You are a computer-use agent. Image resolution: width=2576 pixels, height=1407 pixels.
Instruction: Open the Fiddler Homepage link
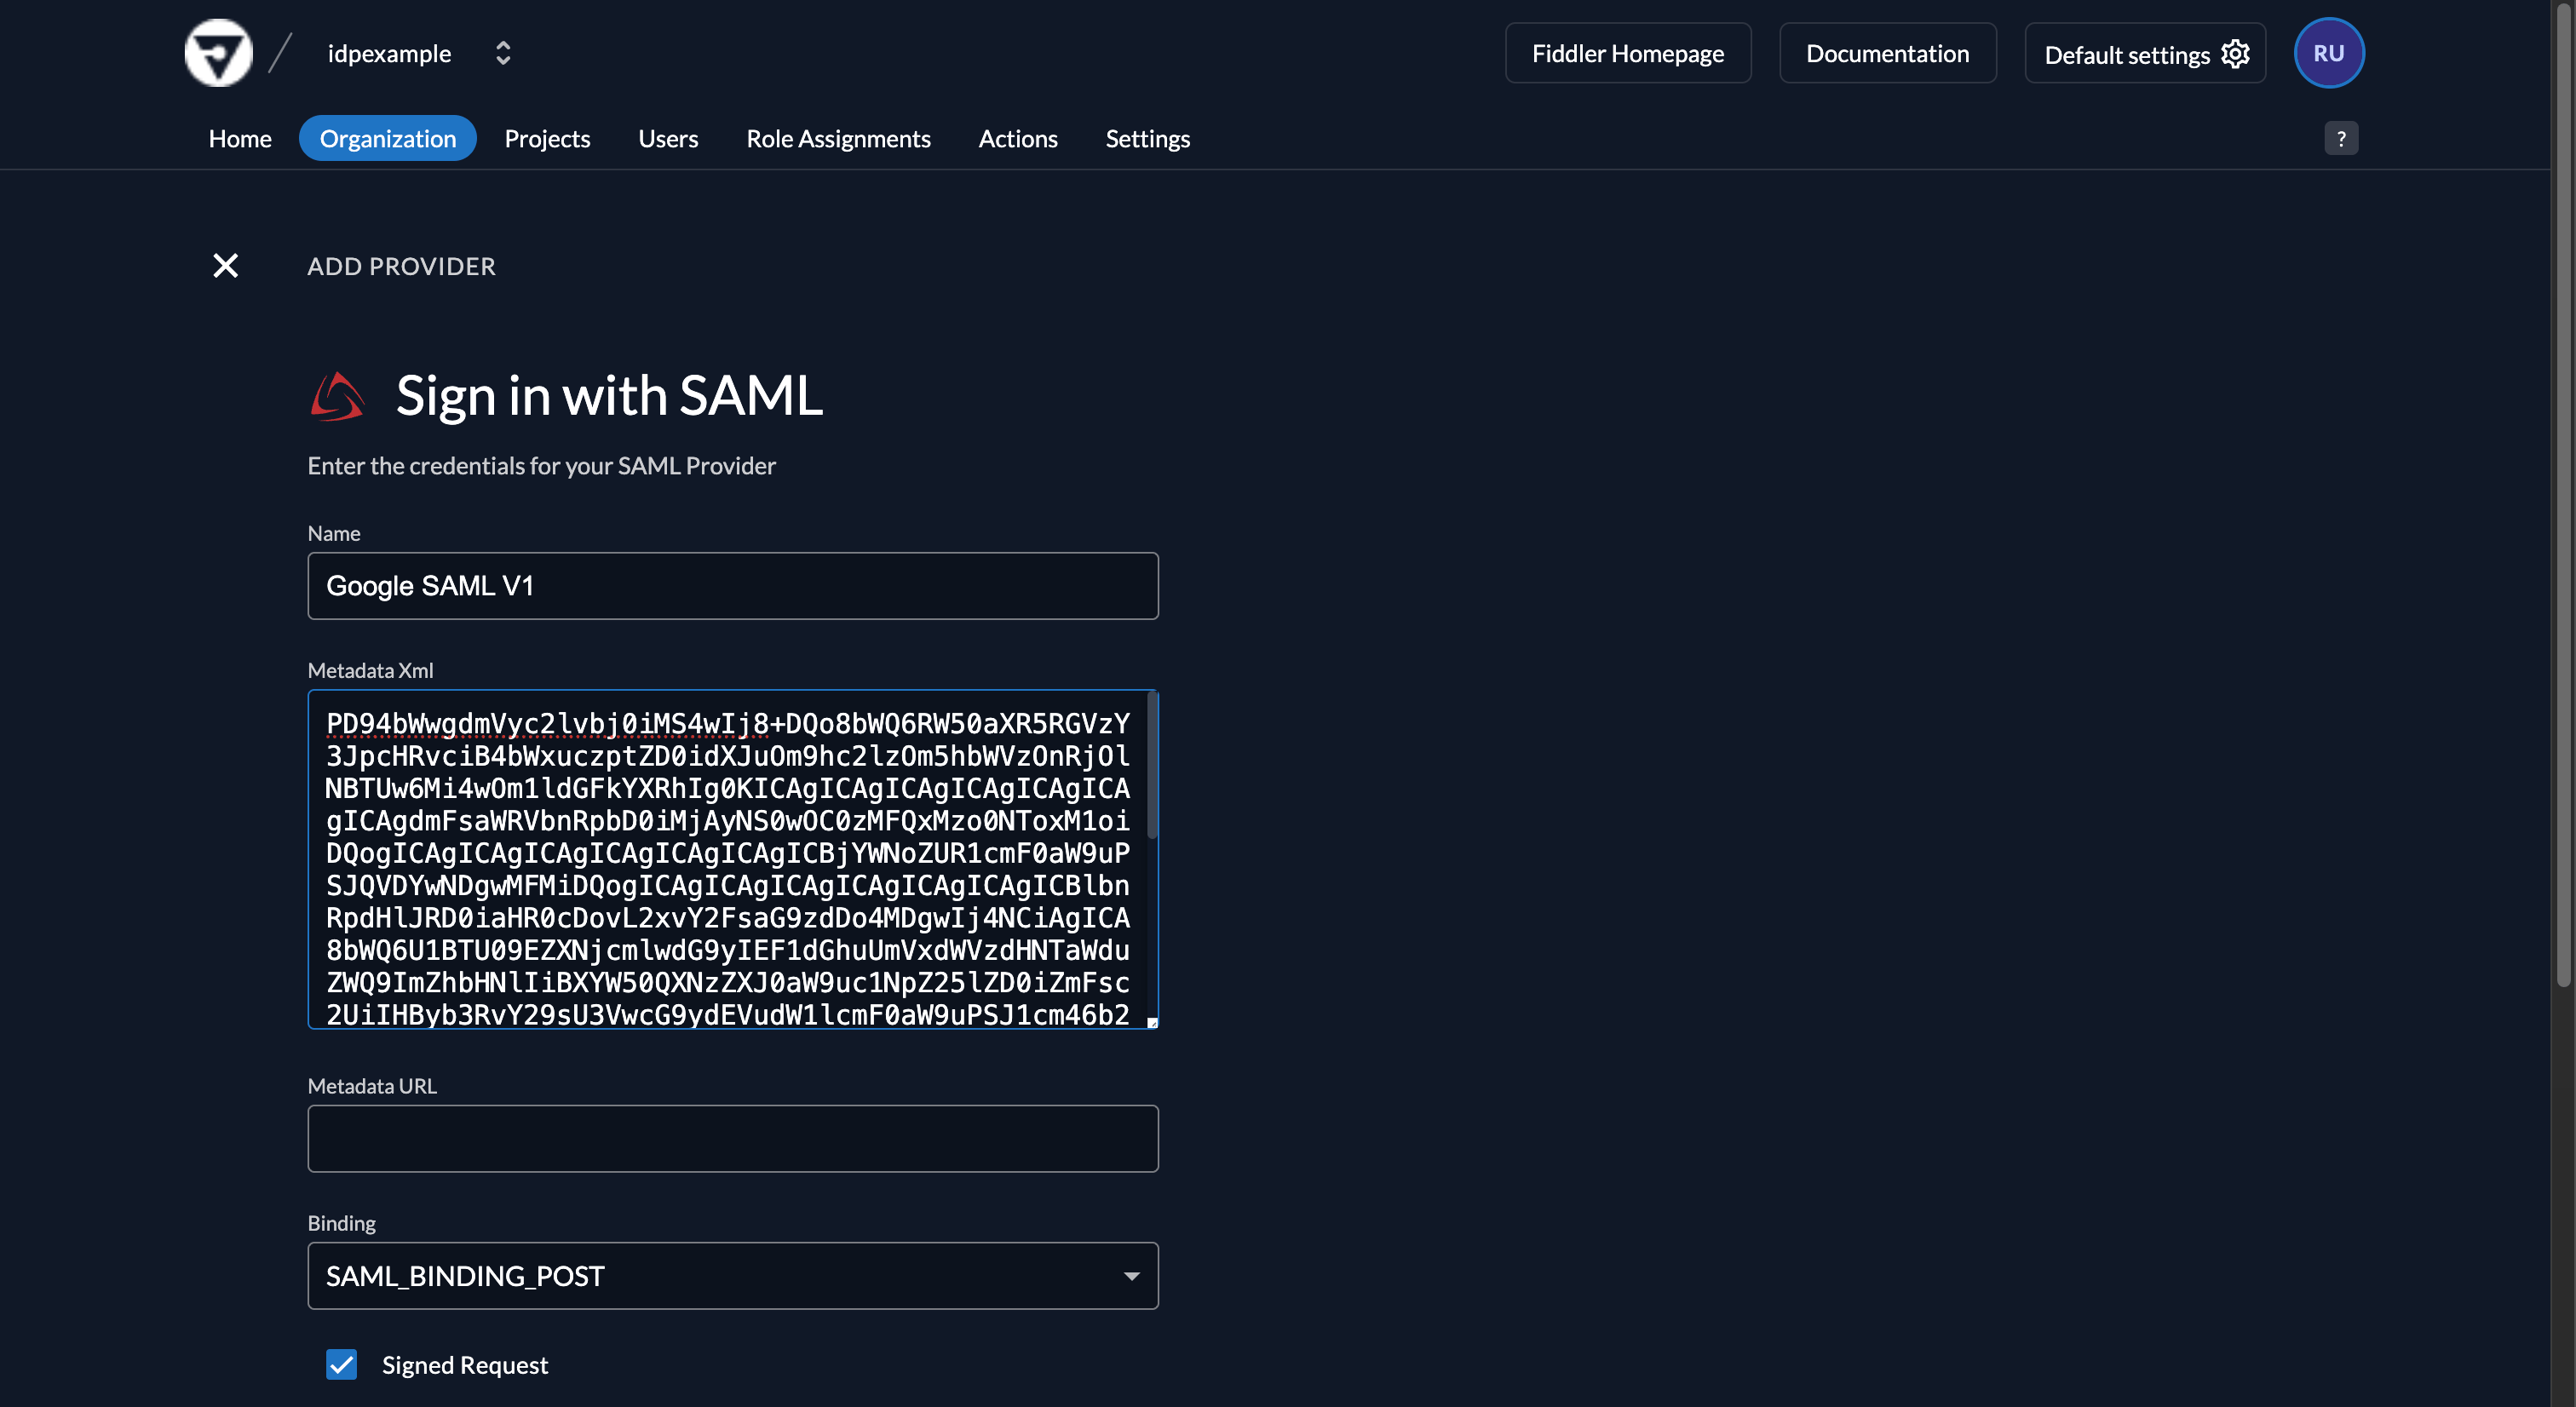[1627, 53]
